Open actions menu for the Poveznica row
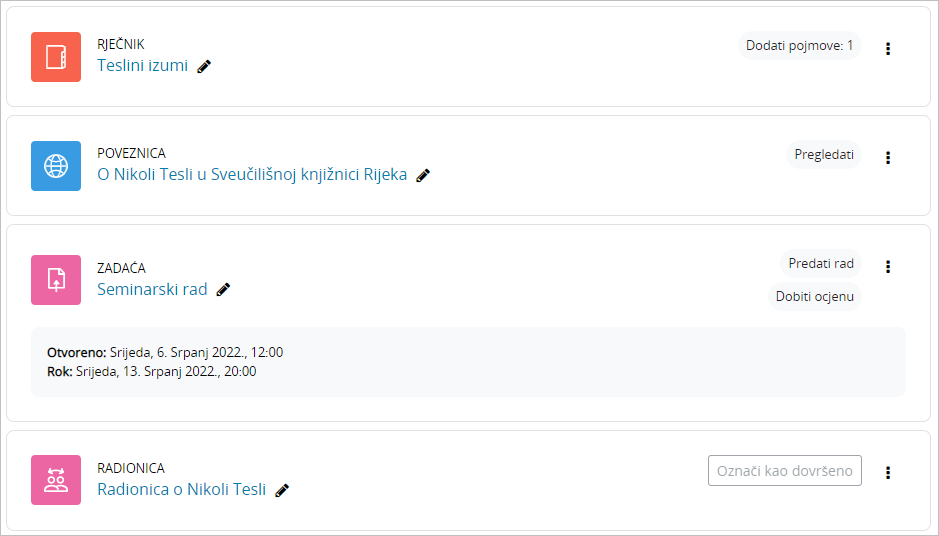The width and height of the screenshot is (939, 536). (888, 157)
